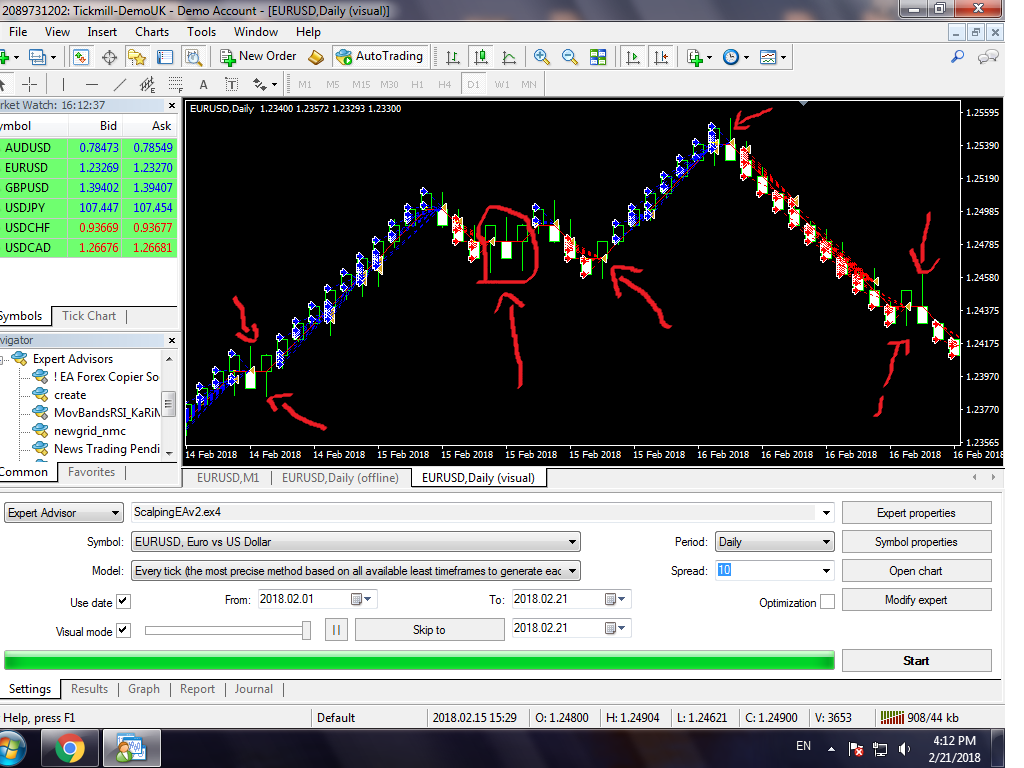Select the text label tool
Screen dimensions: 1024x768
[x=204, y=84]
